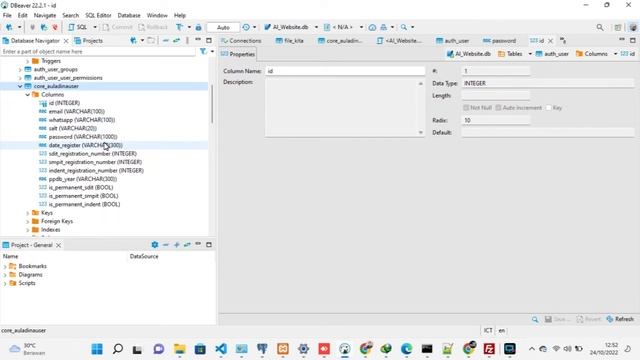Click the Columns breadcrumb link
This screenshot has width=640, height=360.
(592, 54)
